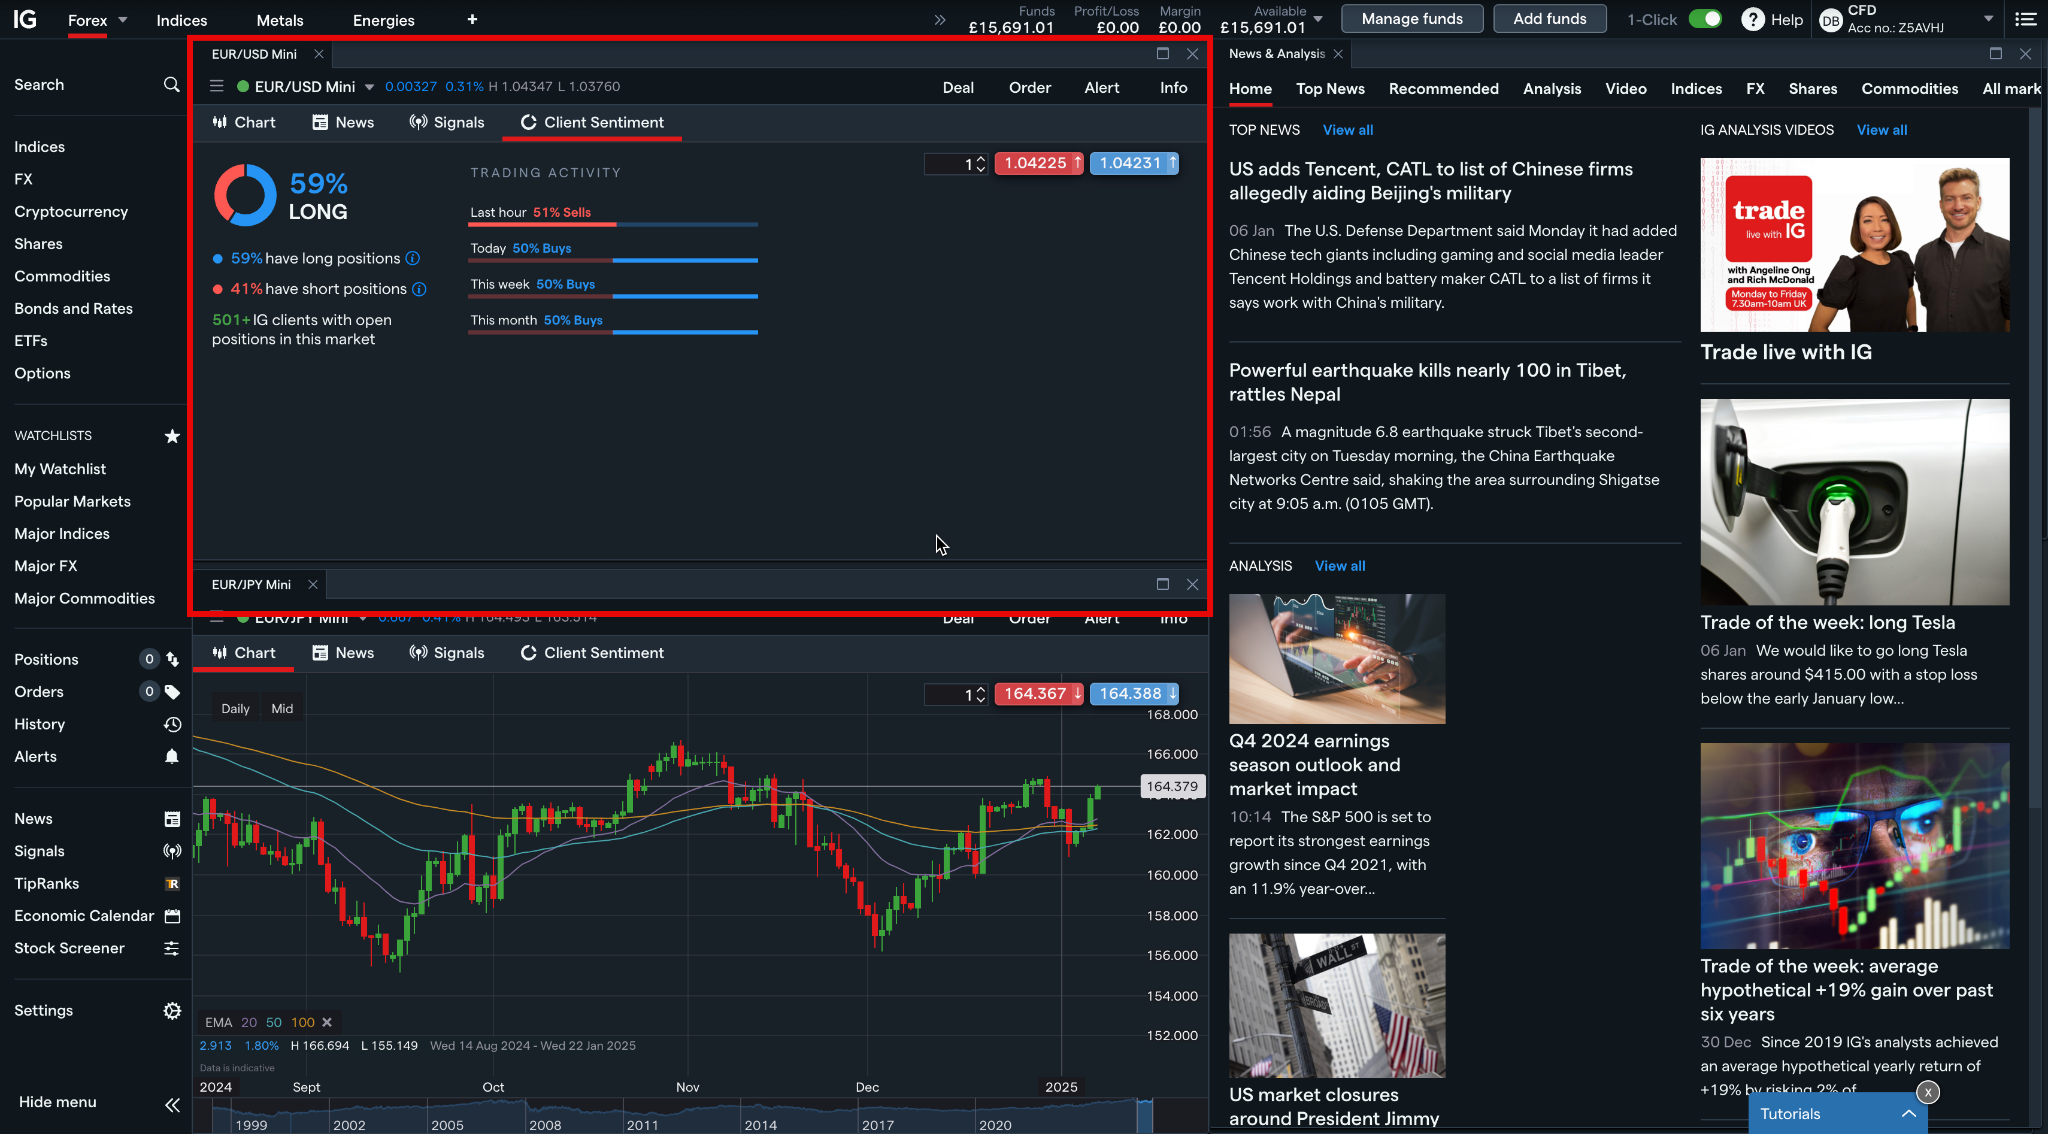This screenshot has width=2048, height=1134.
Task: Disable the 1-Click trading toggle
Action: coord(1705,18)
